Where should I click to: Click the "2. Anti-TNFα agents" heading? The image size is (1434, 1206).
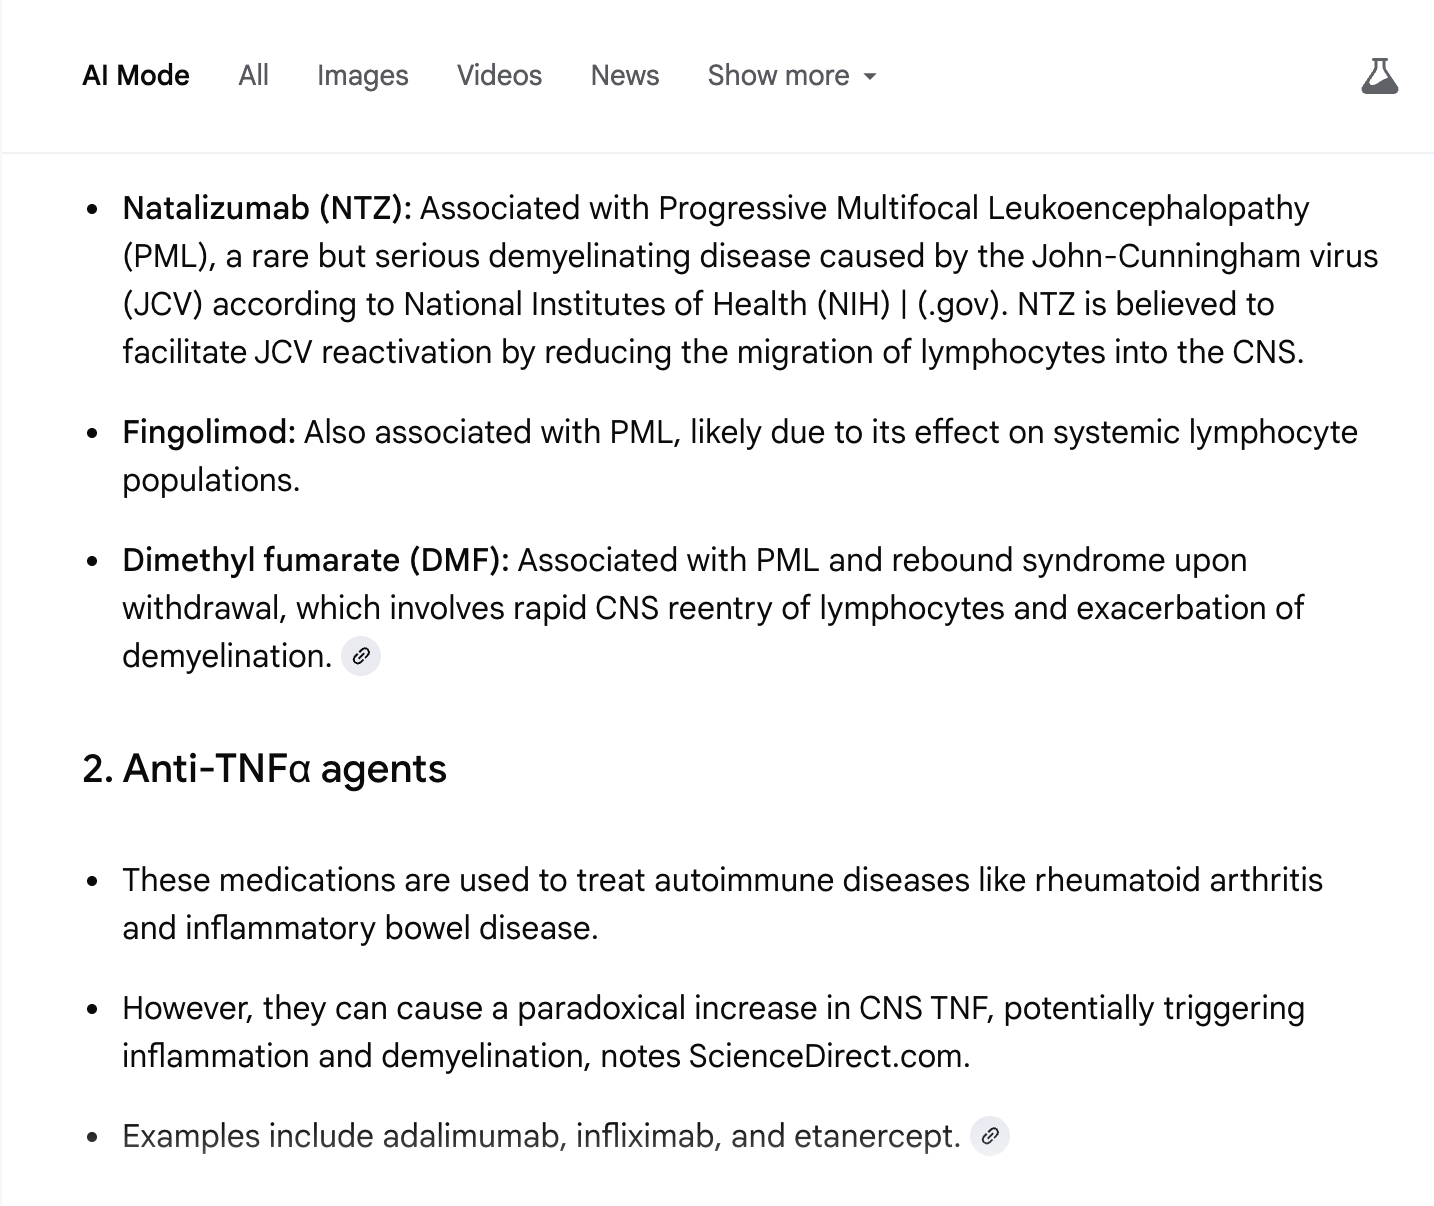pyautogui.click(x=265, y=769)
